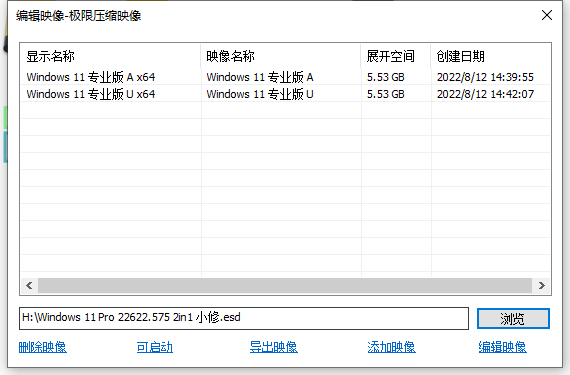This screenshot has height=375, width=570.
Task: Click the image file path input field
Action: coord(244,318)
